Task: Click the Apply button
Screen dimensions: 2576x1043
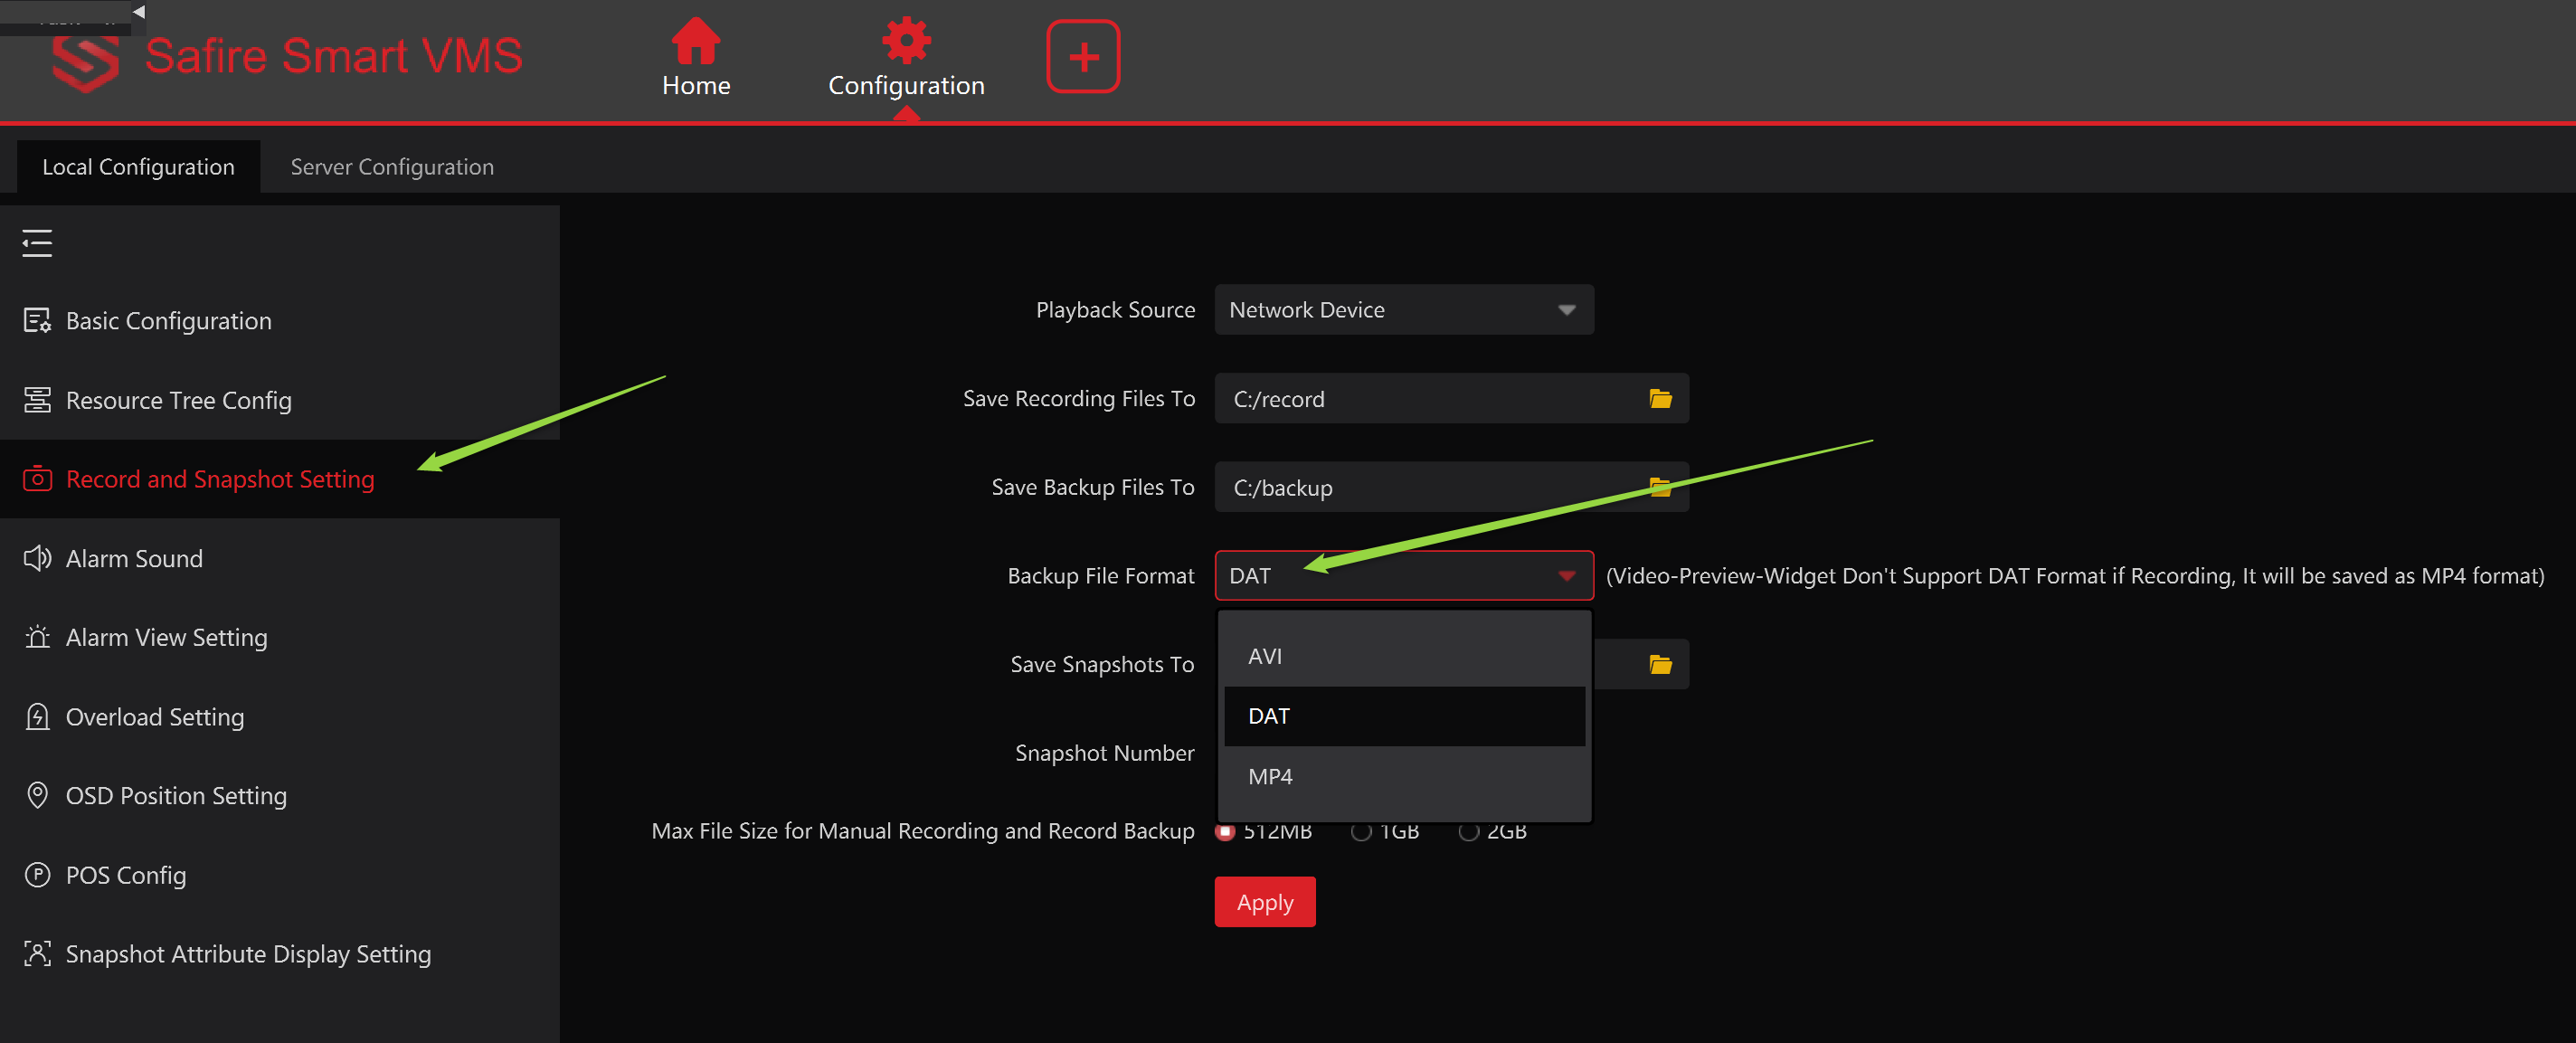Action: pyautogui.click(x=1265, y=902)
